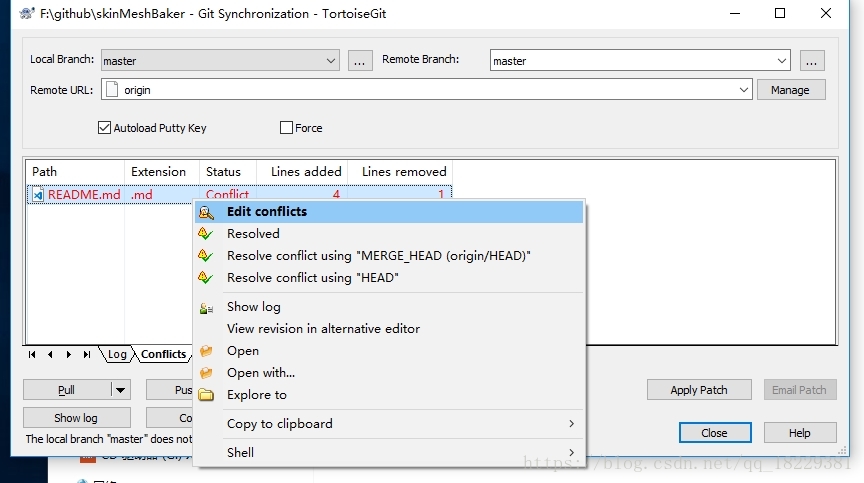Select Open in the context menu

(x=389, y=351)
